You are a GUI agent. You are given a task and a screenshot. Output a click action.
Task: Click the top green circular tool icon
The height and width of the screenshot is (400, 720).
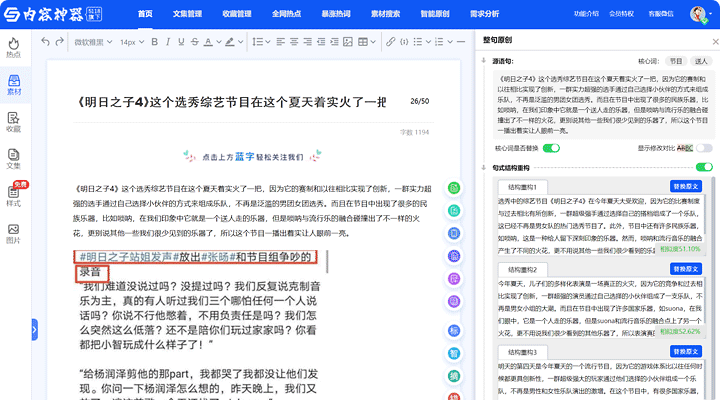pos(454,188)
